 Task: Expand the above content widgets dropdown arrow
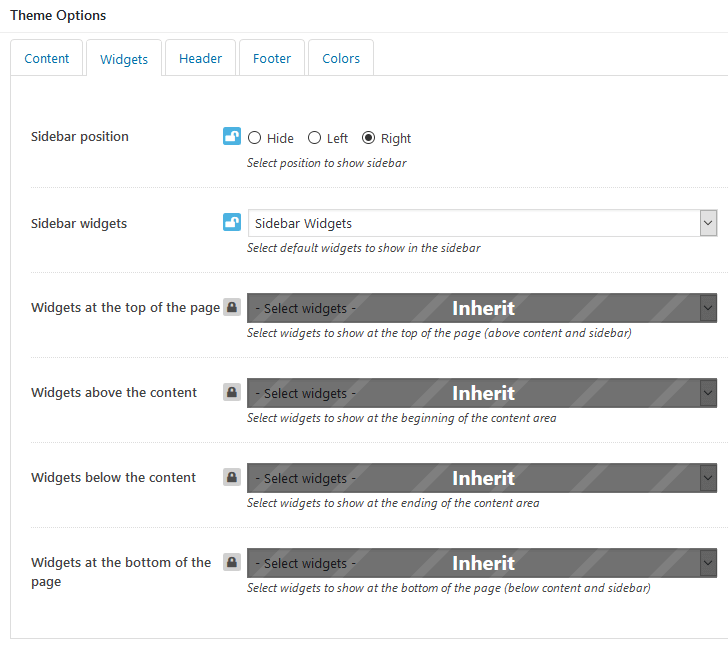pos(708,393)
